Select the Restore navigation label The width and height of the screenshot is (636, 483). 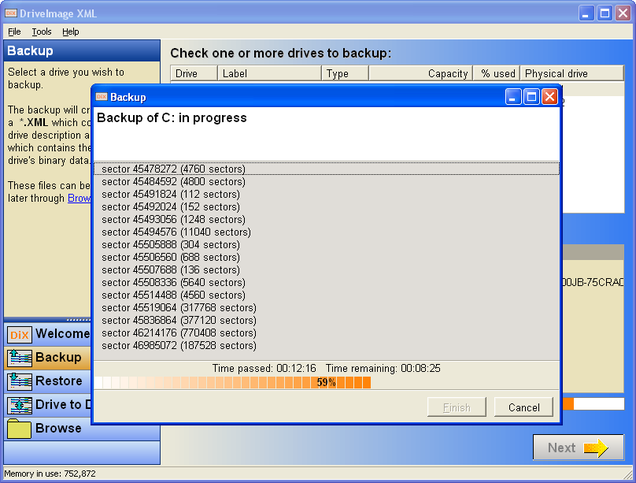59,381
